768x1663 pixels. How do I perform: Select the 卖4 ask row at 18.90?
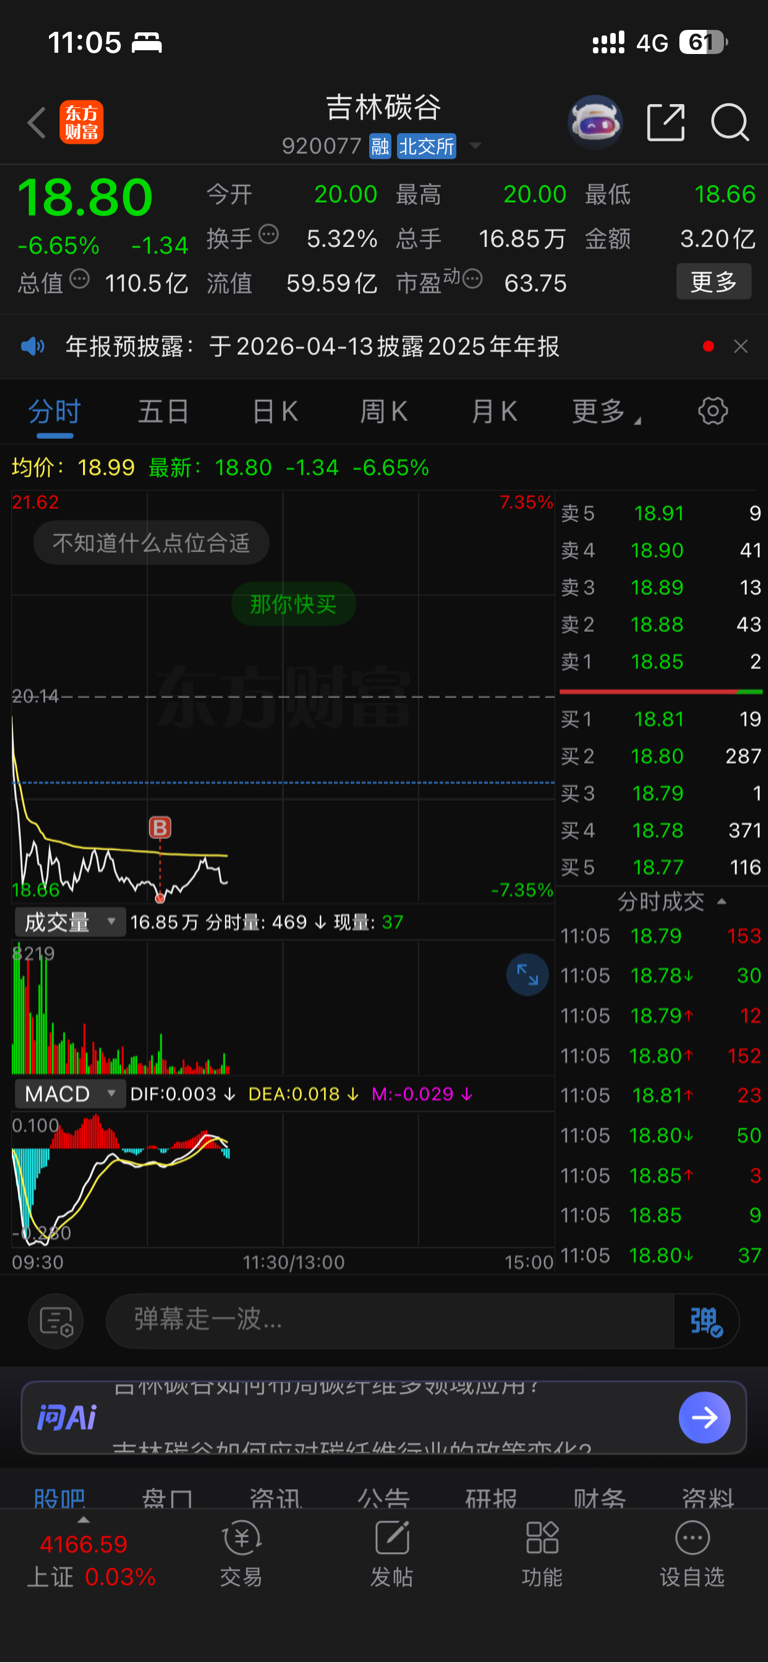pyautogui.click(x=660, y=551)
